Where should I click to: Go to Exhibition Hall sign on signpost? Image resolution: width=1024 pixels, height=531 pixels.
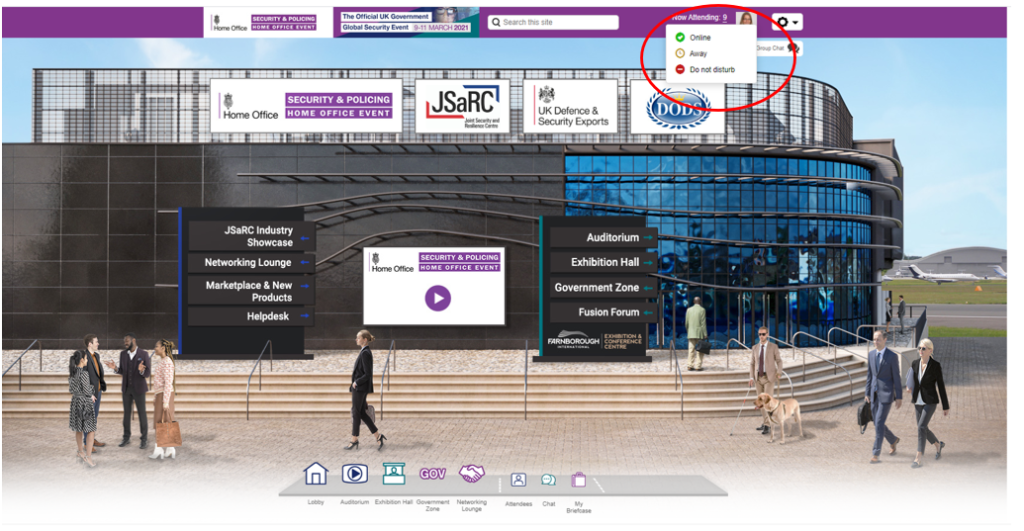pos(603,262)
